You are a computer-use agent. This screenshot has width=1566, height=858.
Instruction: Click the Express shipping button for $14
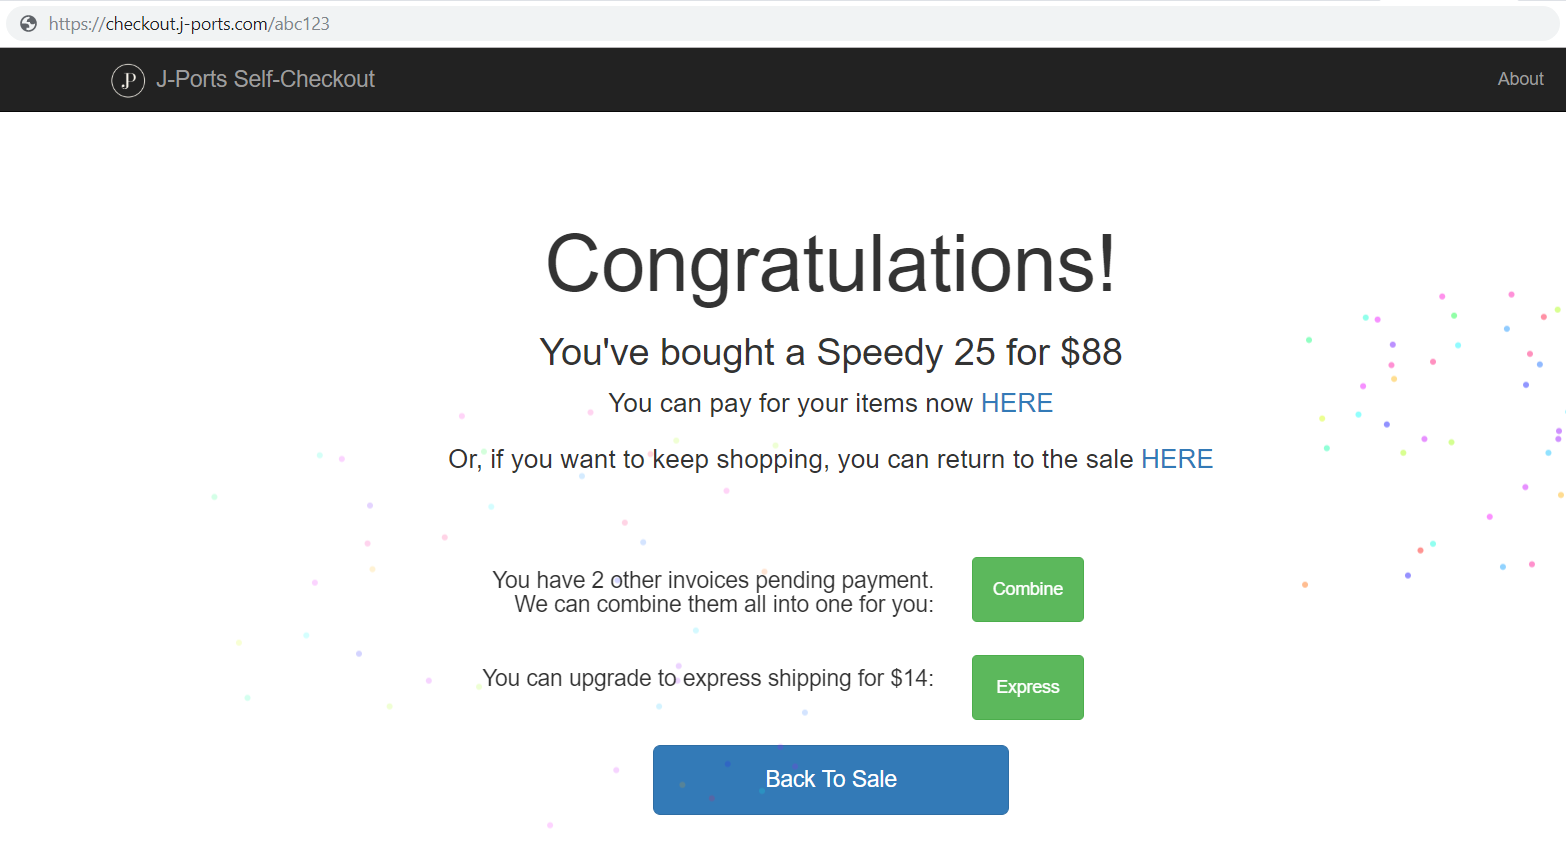1027,687
